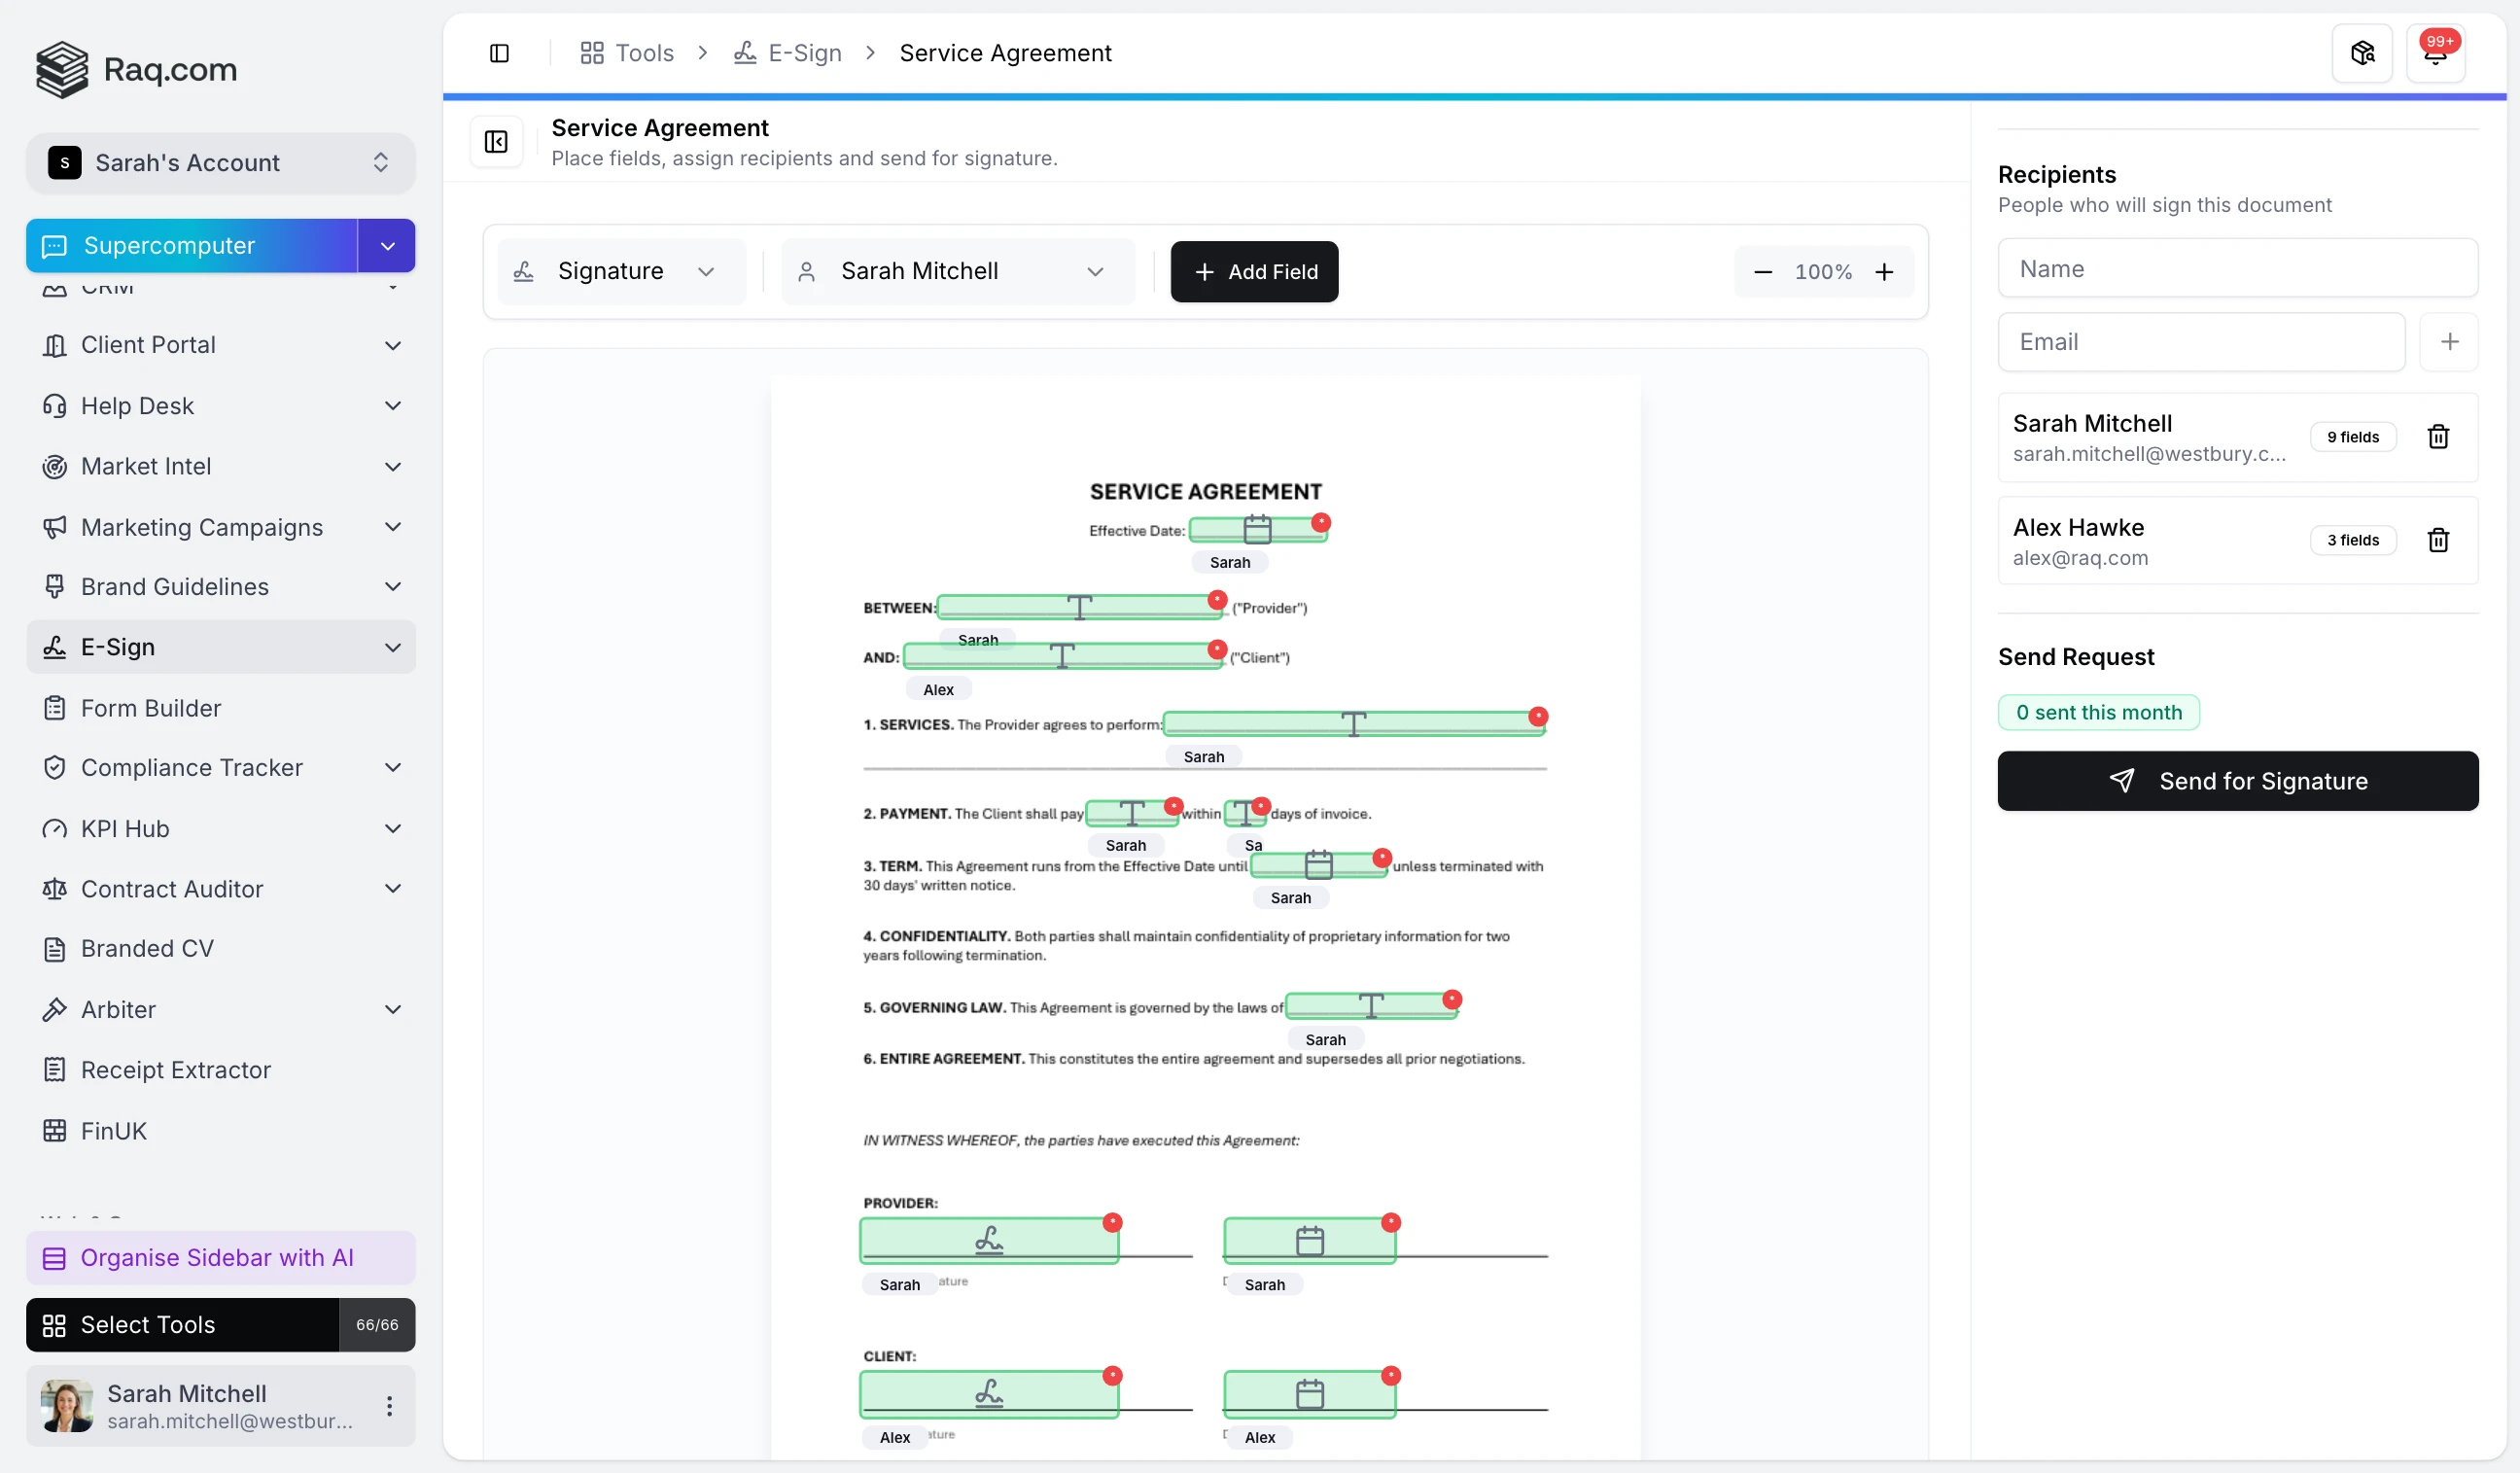
Task: Delete the Sarah Mitchell recipient with trash icon
Action: pyautogui.click(x=2437, y=437)
